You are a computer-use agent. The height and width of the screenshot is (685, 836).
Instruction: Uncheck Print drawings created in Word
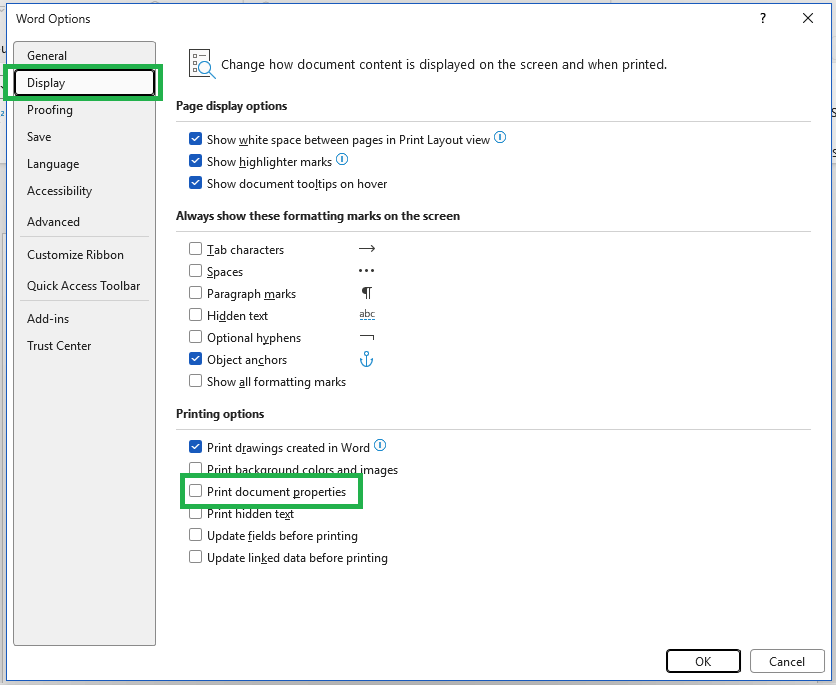coord(196,447)
